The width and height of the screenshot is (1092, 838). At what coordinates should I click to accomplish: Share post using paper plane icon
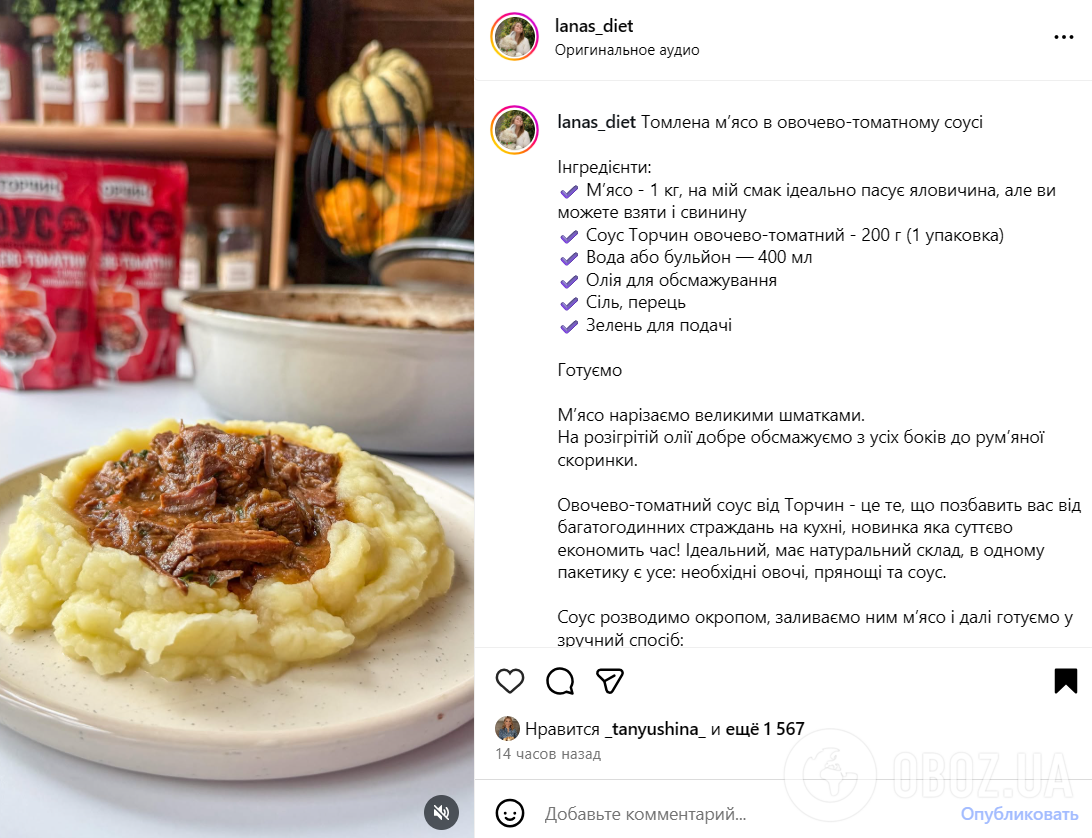point(610,681)
